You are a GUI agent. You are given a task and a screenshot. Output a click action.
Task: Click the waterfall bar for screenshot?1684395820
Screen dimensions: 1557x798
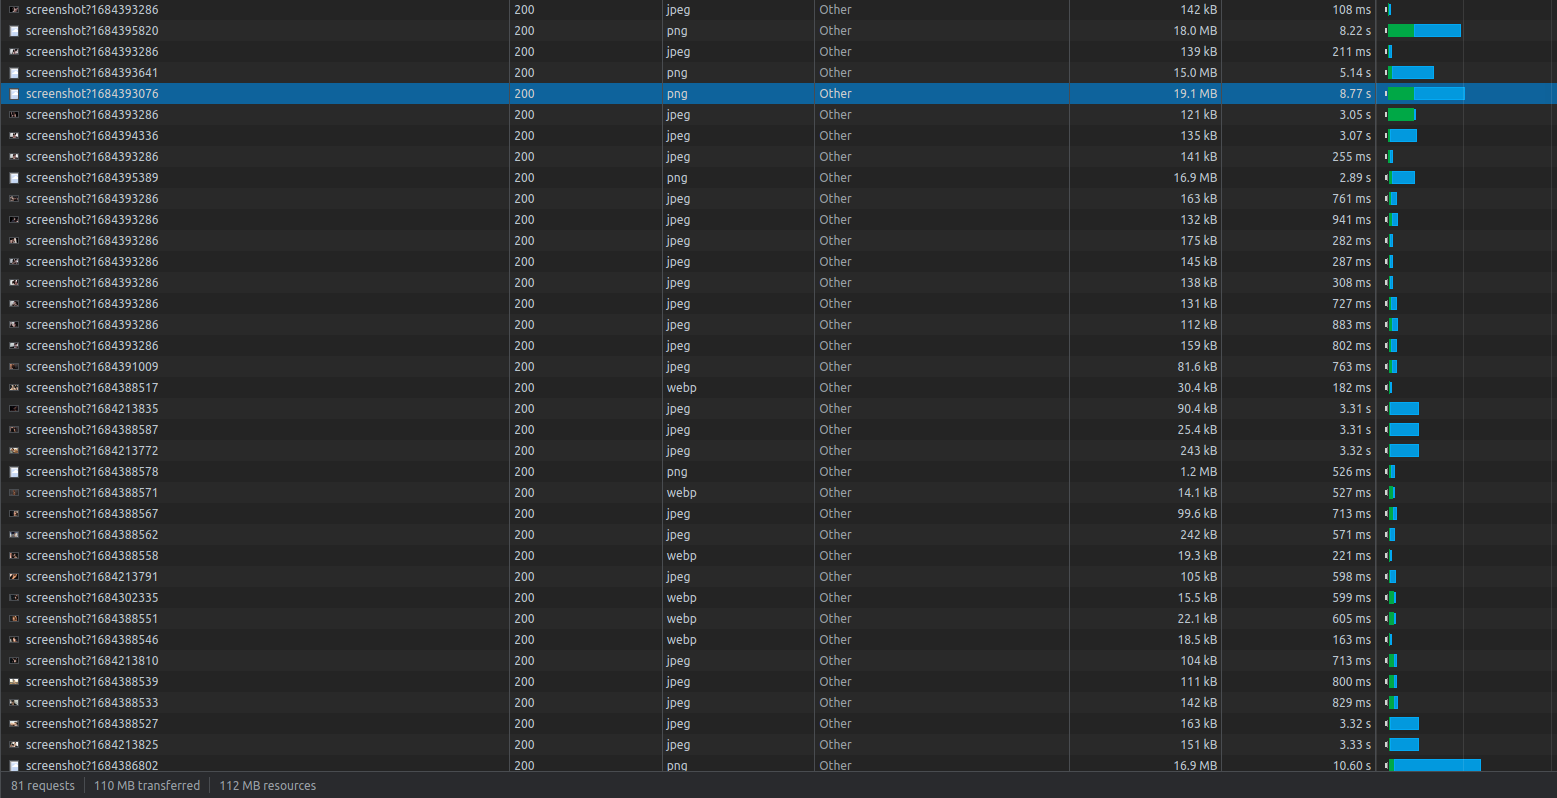tap(1425, 30)
